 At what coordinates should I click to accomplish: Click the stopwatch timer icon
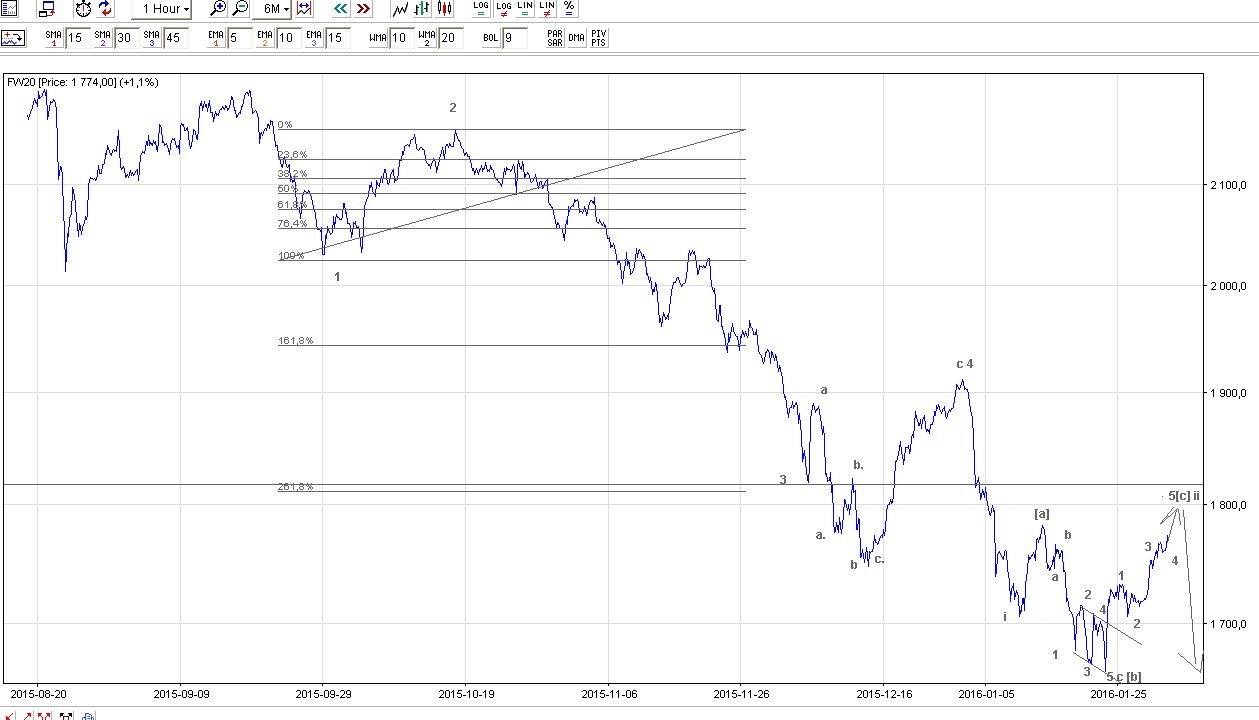pyautogui.click(x=82, y=9)
